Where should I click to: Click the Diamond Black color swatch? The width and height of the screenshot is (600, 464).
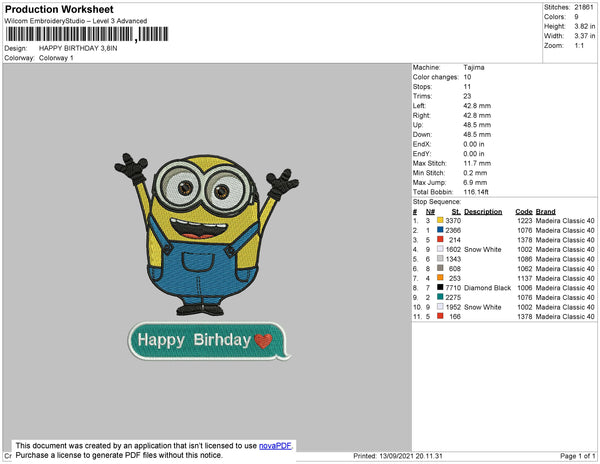pyautogui.click(x=438, y=287)
